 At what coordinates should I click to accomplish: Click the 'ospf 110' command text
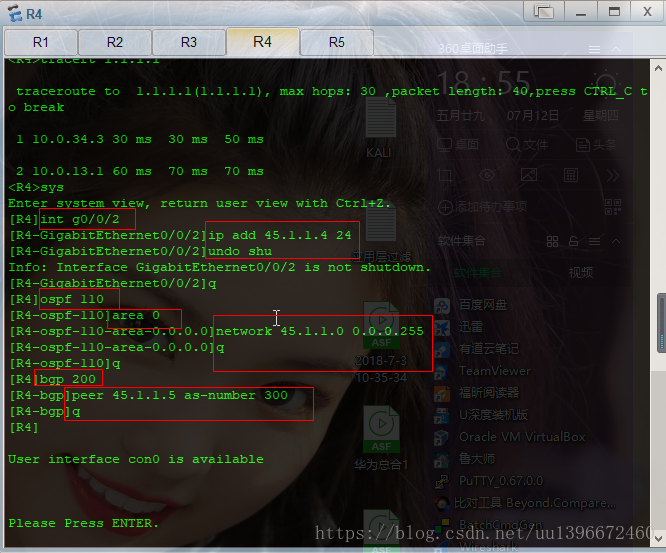pos(72,299)
